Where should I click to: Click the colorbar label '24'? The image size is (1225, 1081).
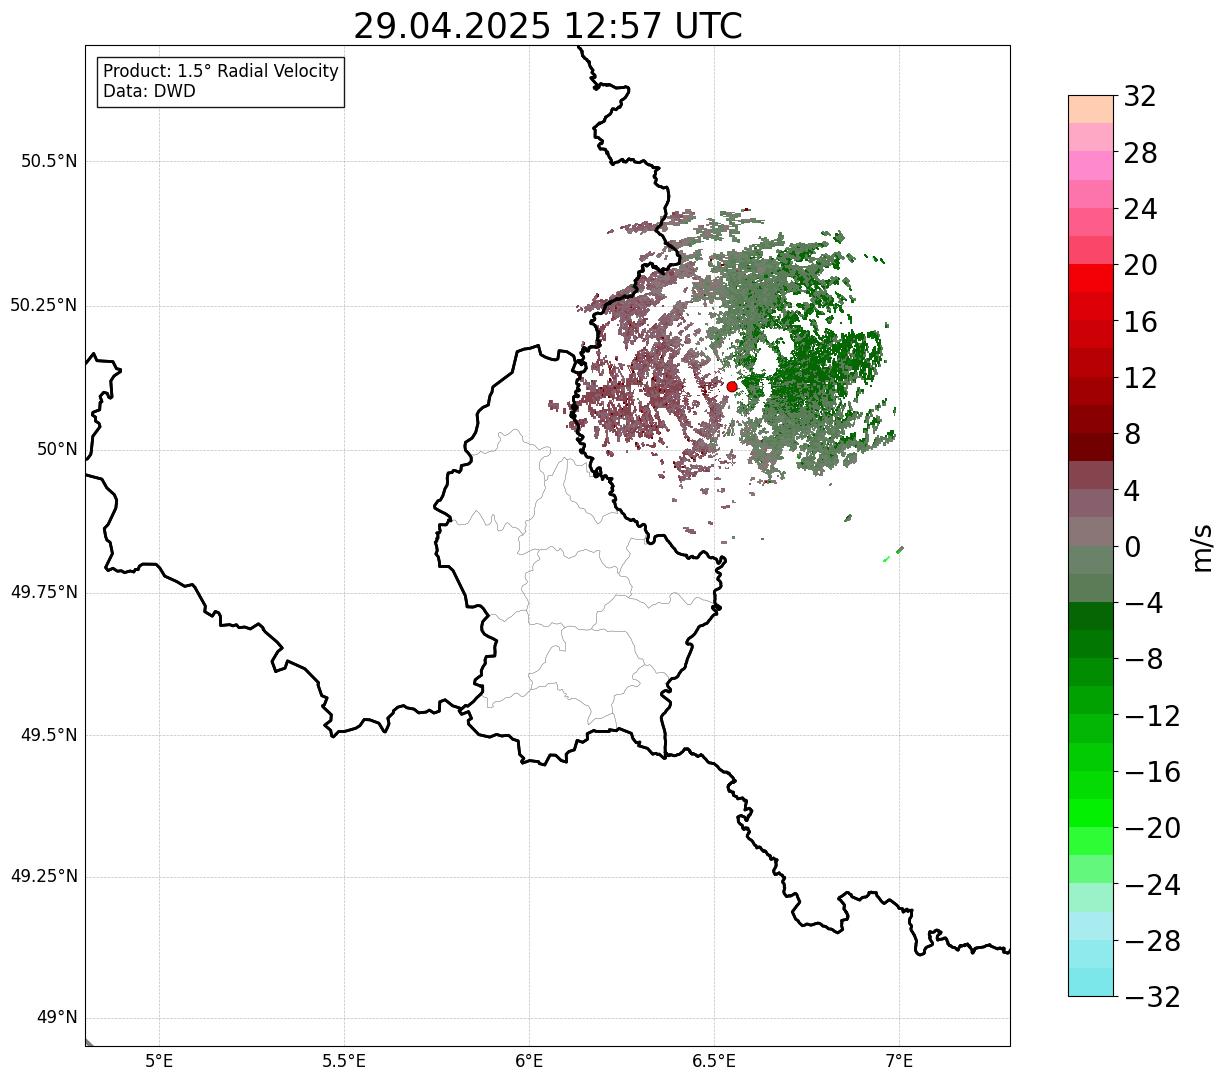(x=1140, y=210)
